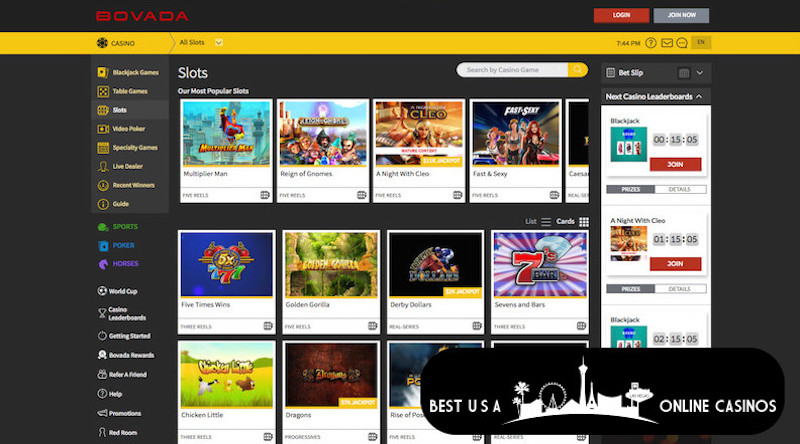
Task: Open the help question mark icon
Action: [x=651, y=43]
